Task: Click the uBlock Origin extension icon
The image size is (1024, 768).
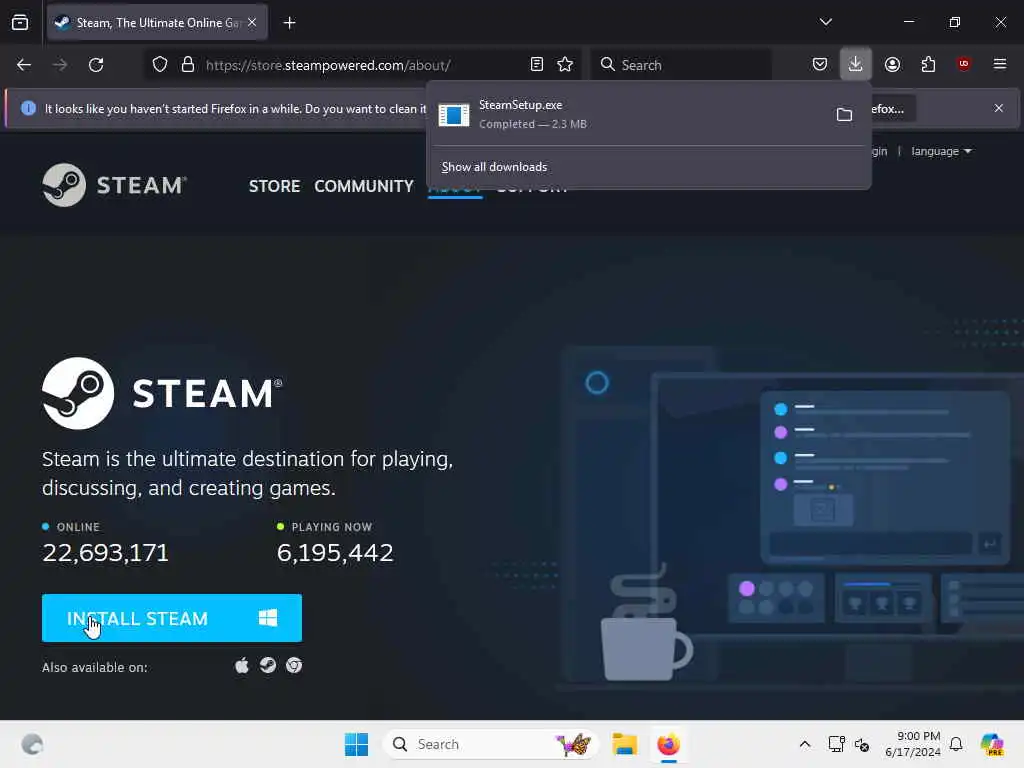Action: (964, 64)
